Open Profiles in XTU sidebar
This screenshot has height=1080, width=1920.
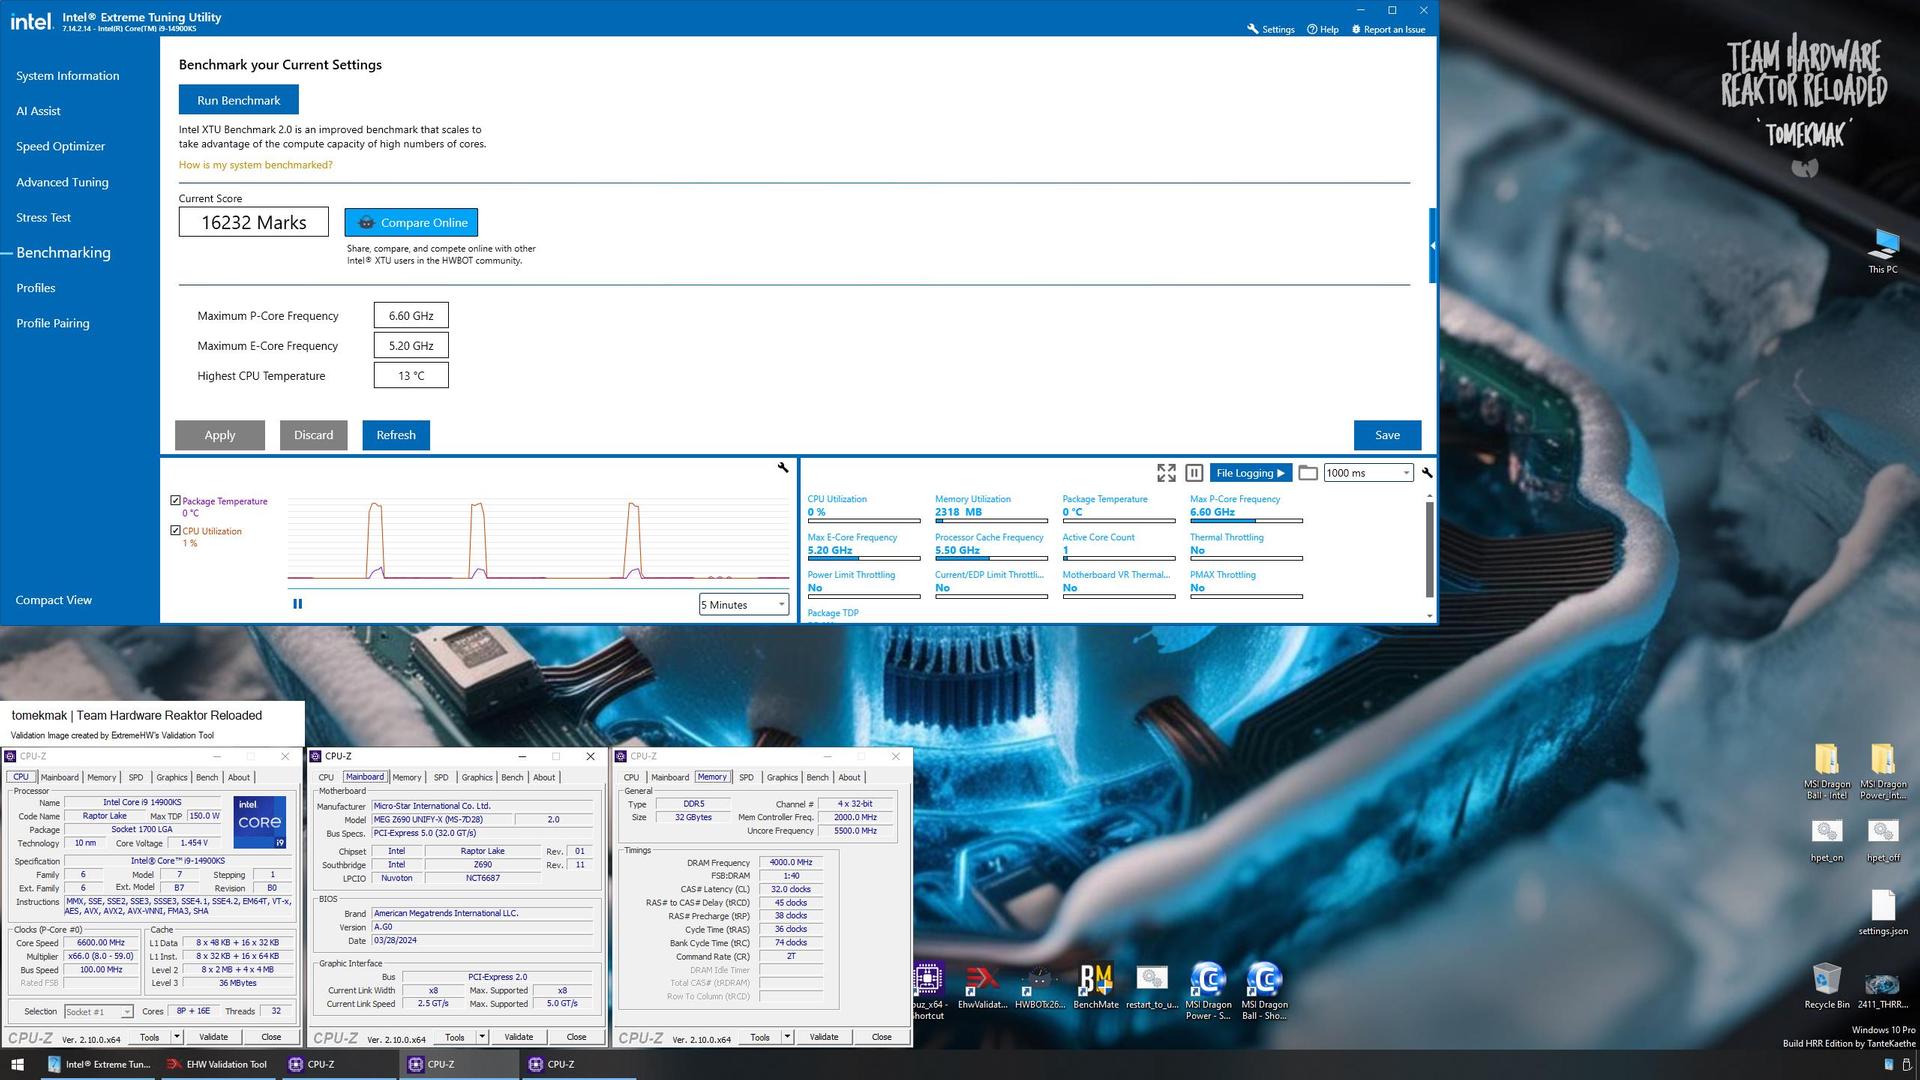tap(36, 288)
